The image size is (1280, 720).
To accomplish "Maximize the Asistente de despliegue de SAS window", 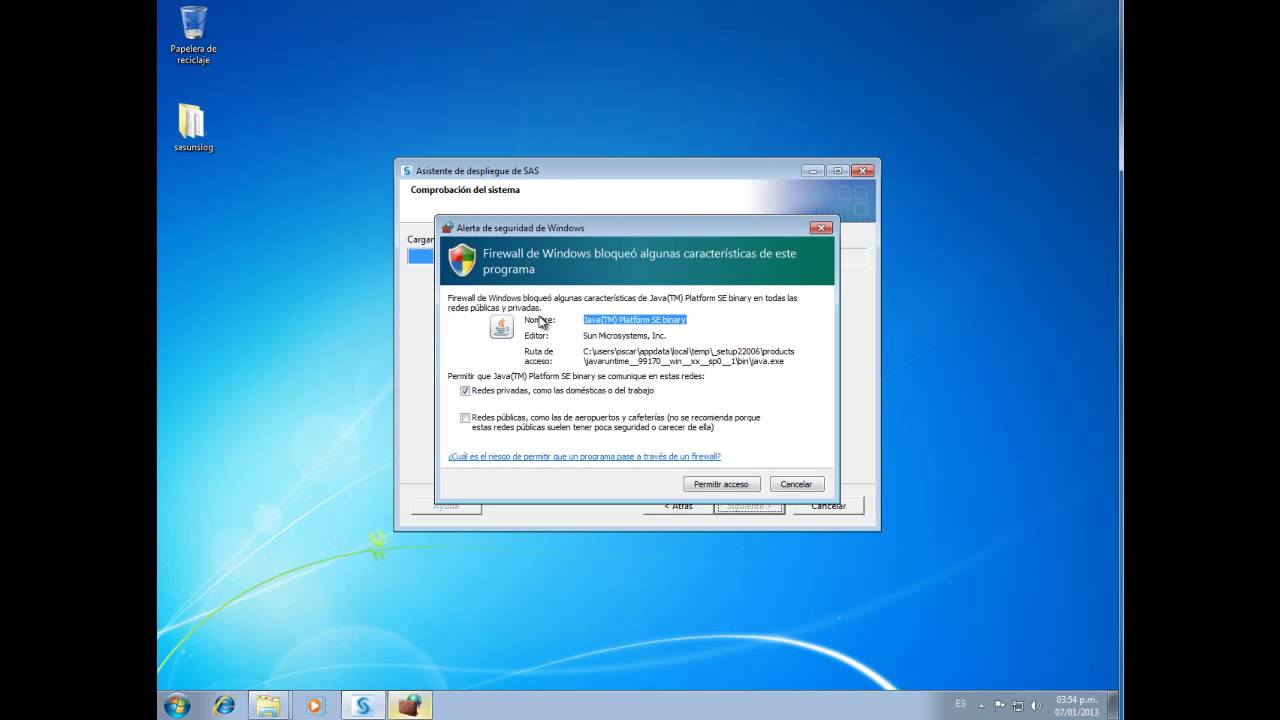I will pos(838,171).
